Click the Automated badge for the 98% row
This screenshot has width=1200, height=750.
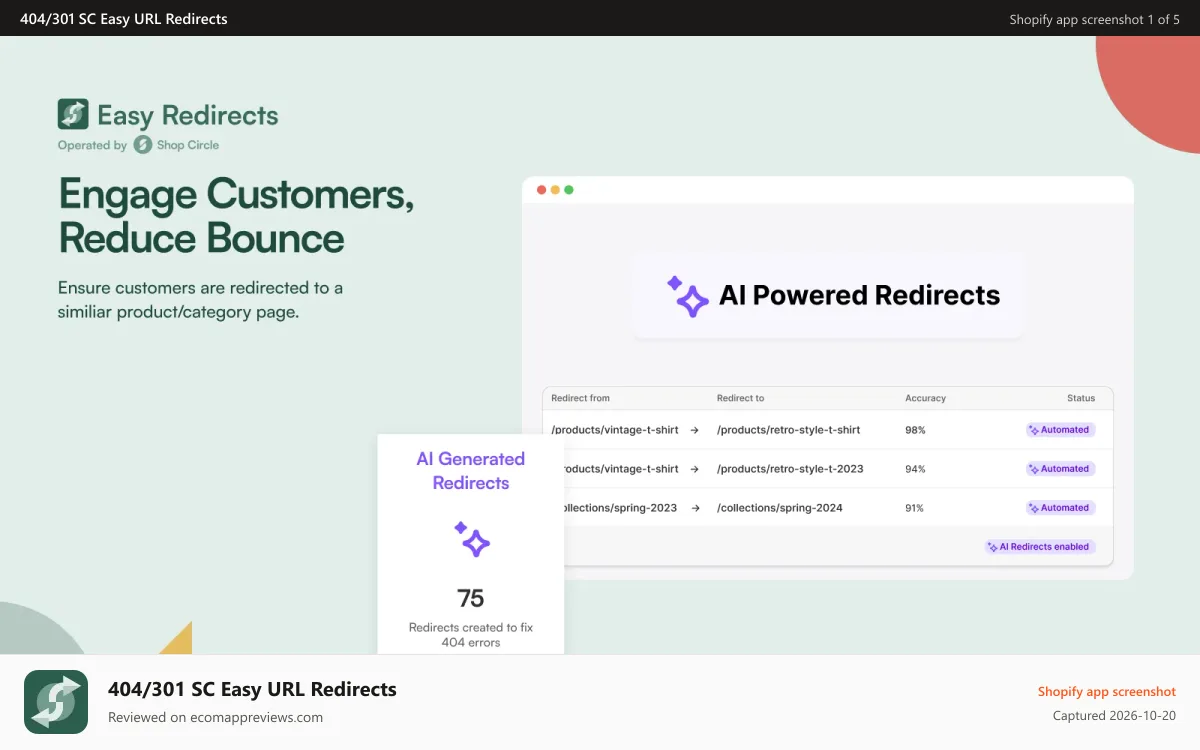pos(1060,430)
